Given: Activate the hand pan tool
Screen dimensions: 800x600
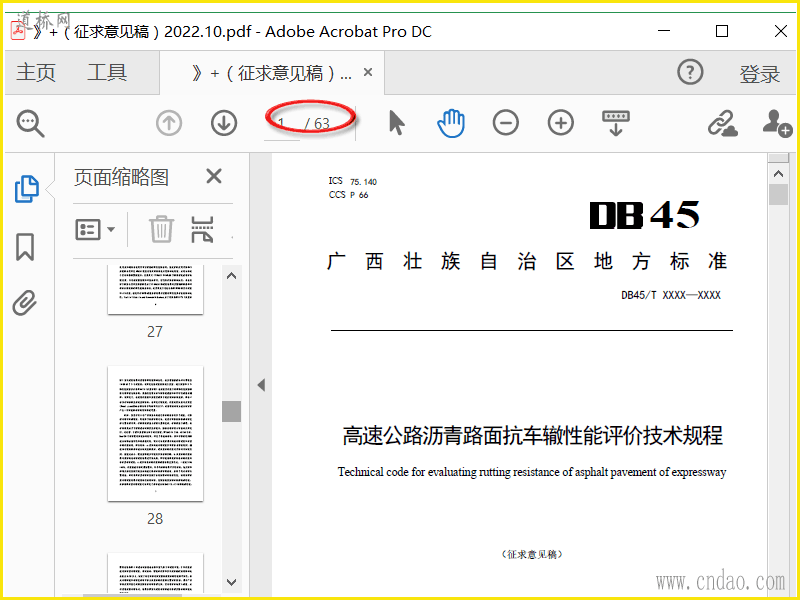Looking at the screenshot, I should click(x=451, y=123).
